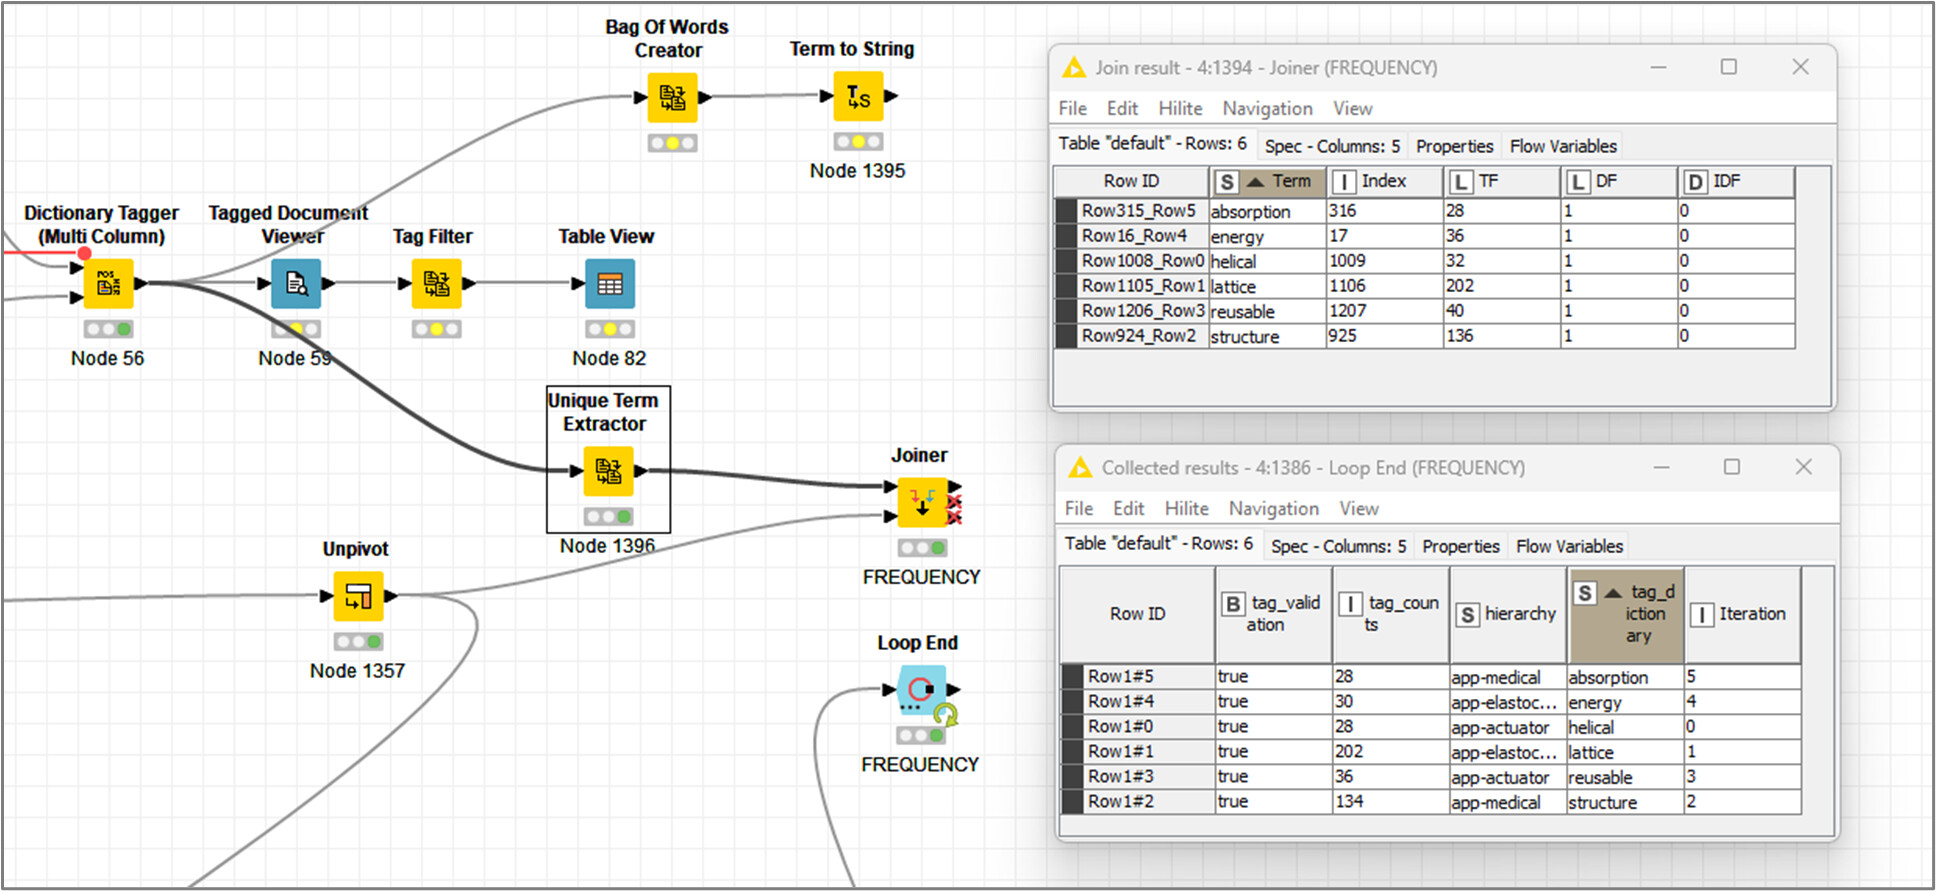Open the Tagged Document Viewer node
Screen dimensions: 1936x891
(x=296, y=284)
